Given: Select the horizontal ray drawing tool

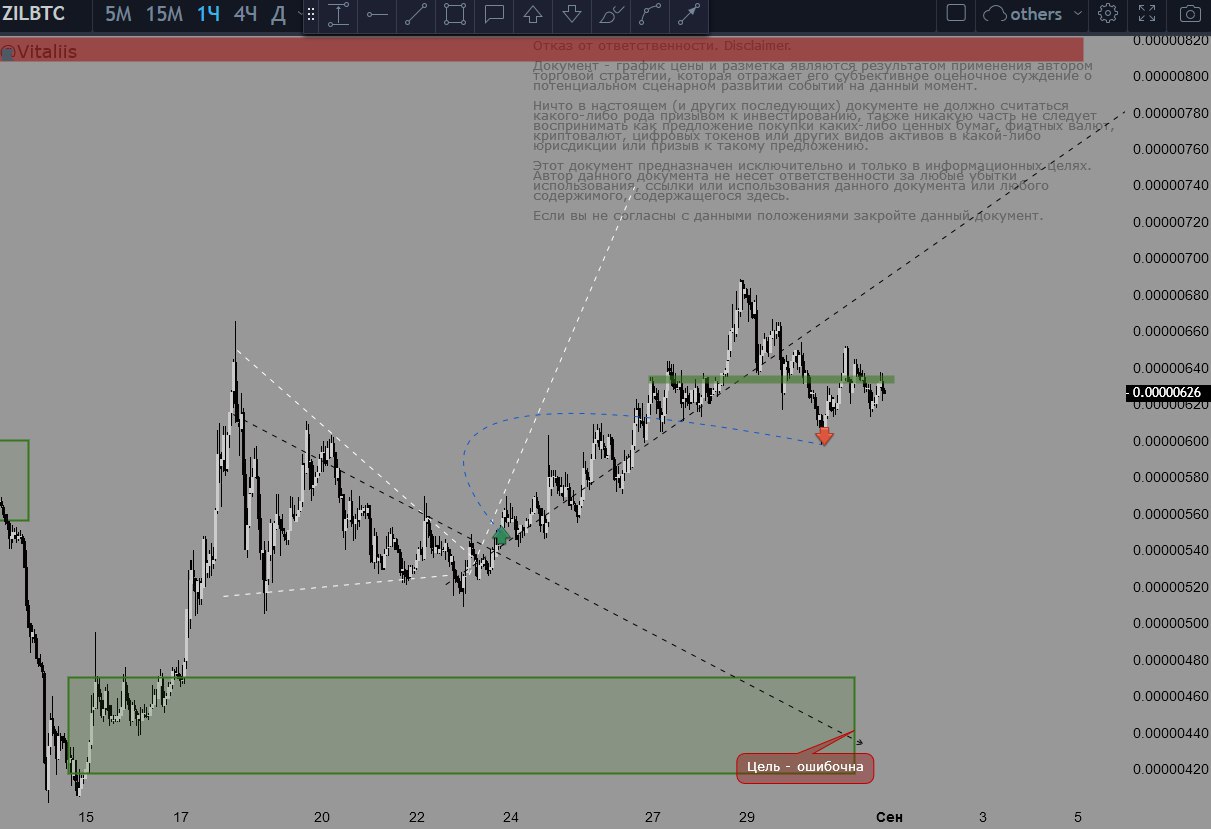Looking at the screenshot, I should pos(377,14).
